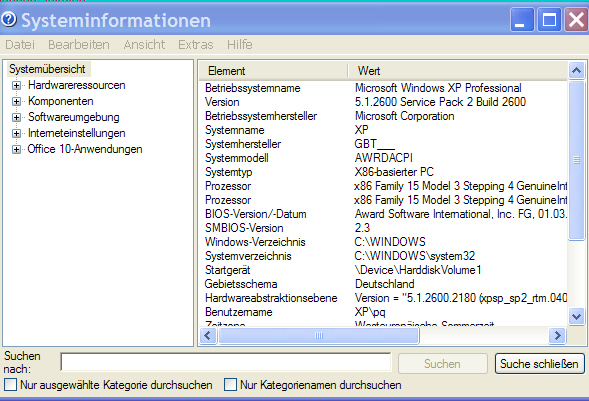The height and width of the screenshot is (401, 589).
Task: Click the value \Device\HarddiskVolume1
Action: 418,270
